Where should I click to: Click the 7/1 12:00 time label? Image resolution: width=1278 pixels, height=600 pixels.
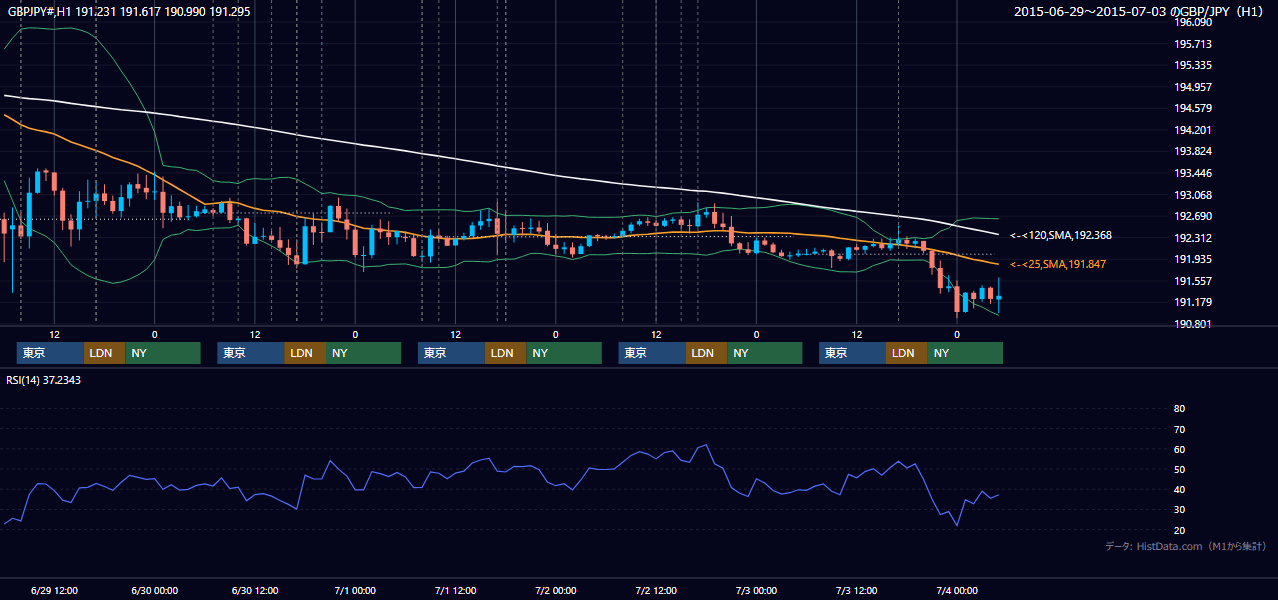(x=455, y=590)
